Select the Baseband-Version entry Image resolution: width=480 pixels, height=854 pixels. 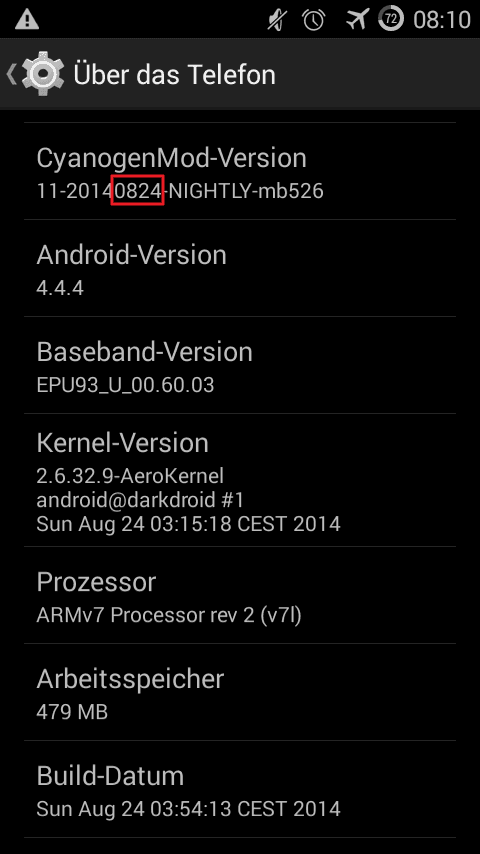tap(240, 365)
